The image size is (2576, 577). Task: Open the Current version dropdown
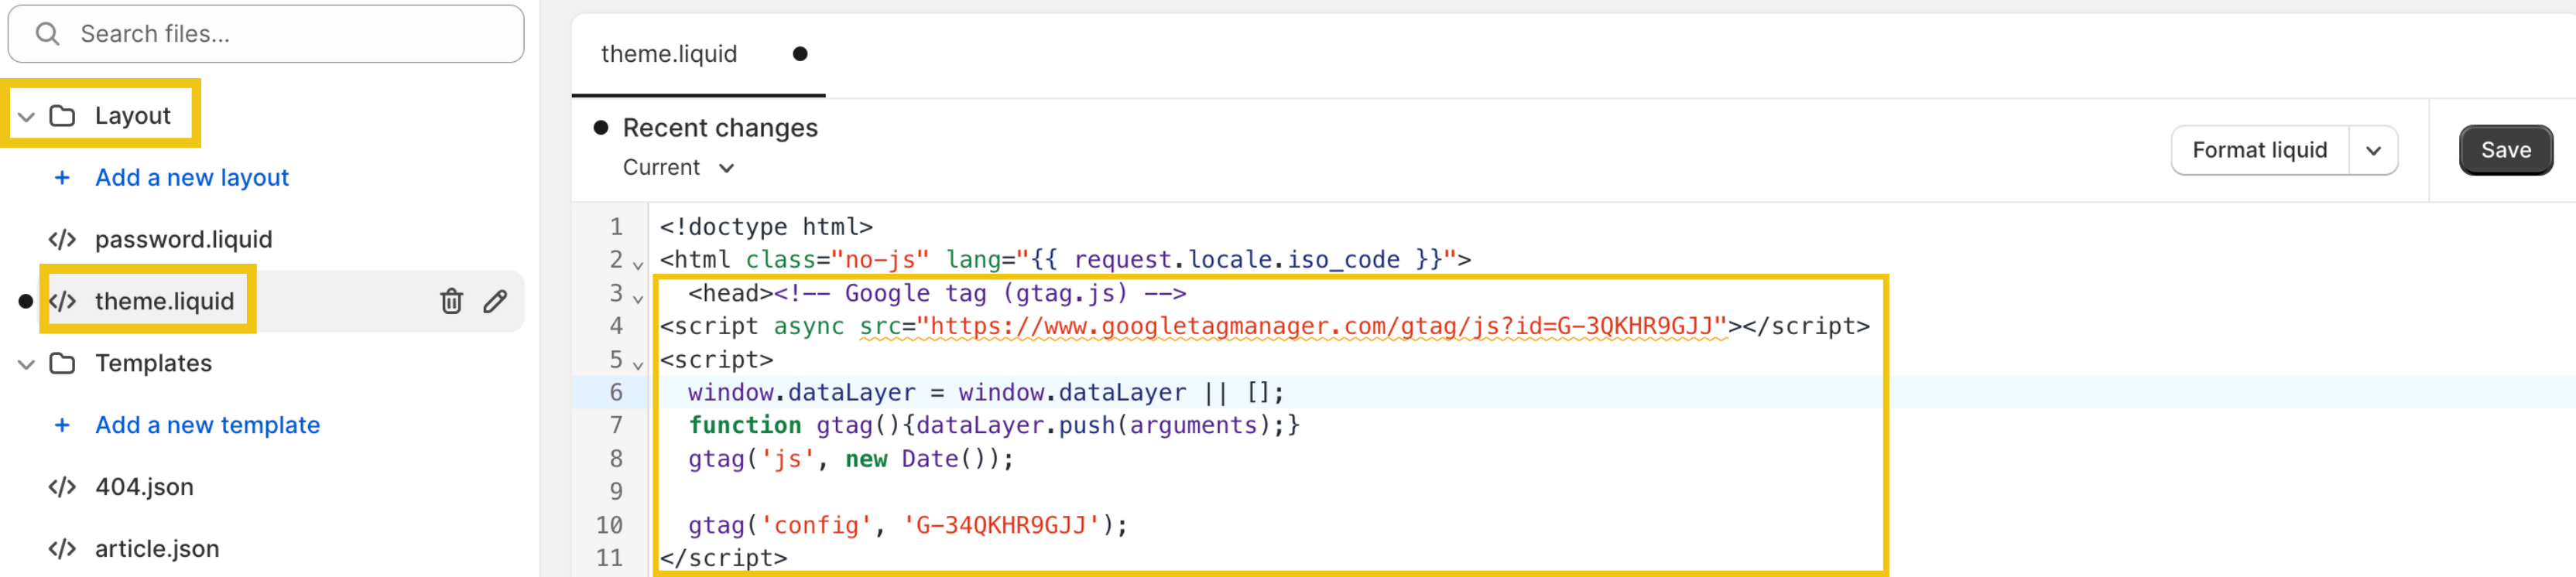coord(679,168)
